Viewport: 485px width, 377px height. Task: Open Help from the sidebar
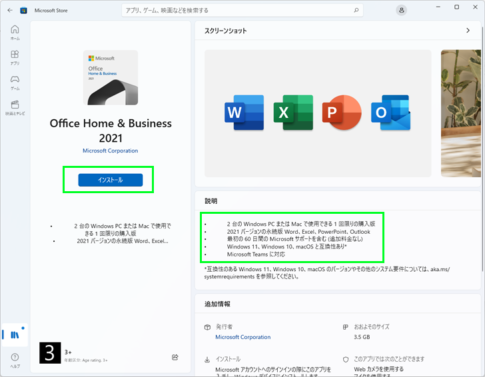coord(15,360)
